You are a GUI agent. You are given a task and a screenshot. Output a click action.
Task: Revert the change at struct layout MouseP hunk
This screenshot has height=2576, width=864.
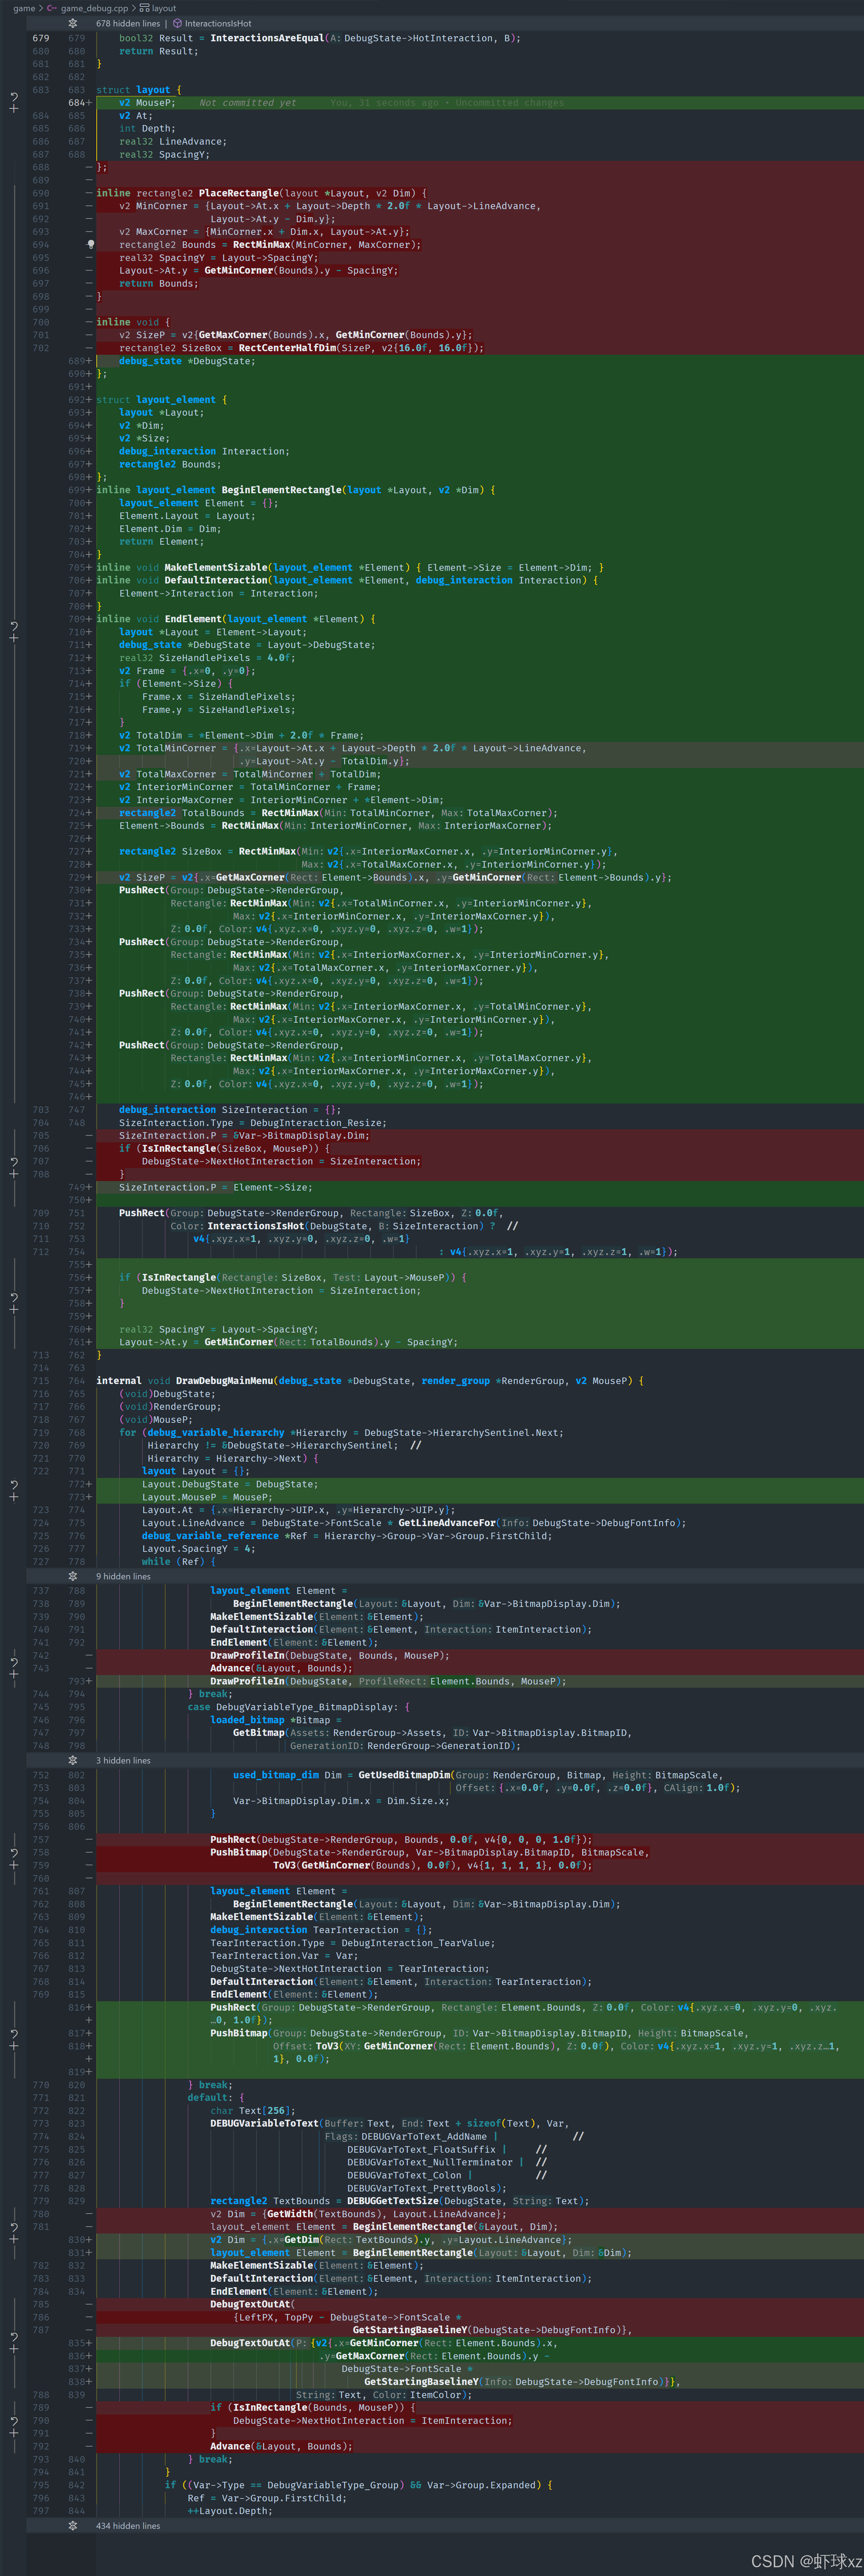[14, 97]
